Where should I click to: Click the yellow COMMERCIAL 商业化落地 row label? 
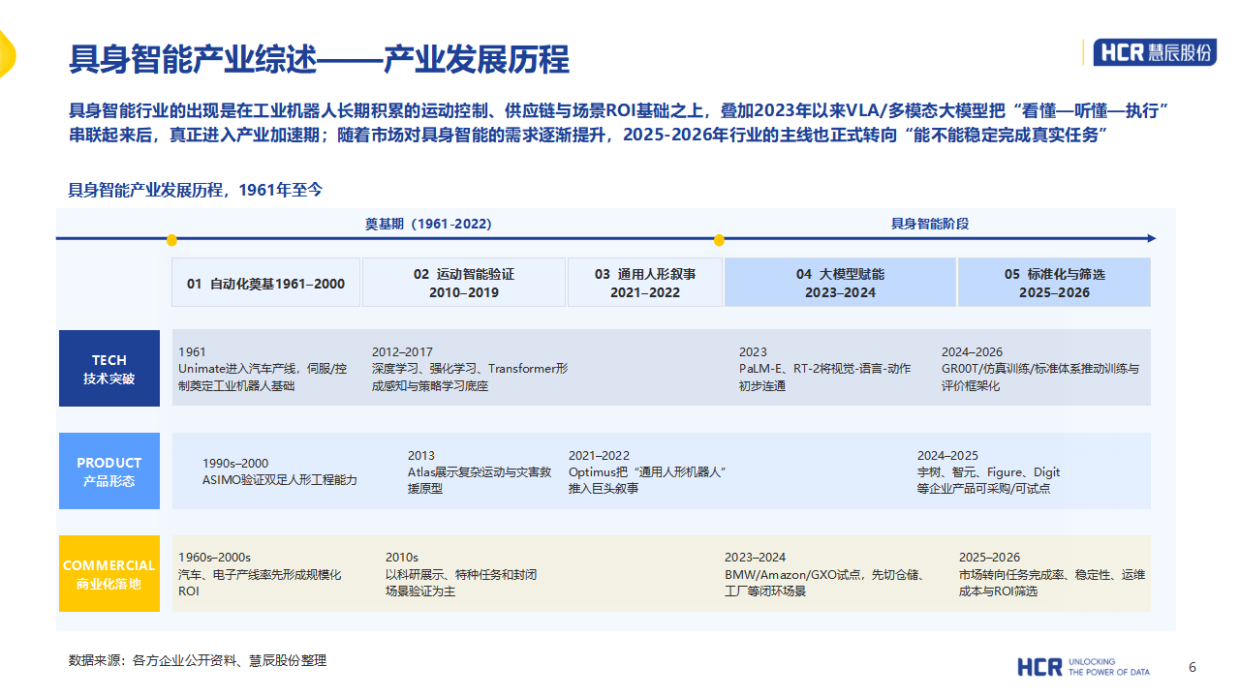[x=109, y=574]
